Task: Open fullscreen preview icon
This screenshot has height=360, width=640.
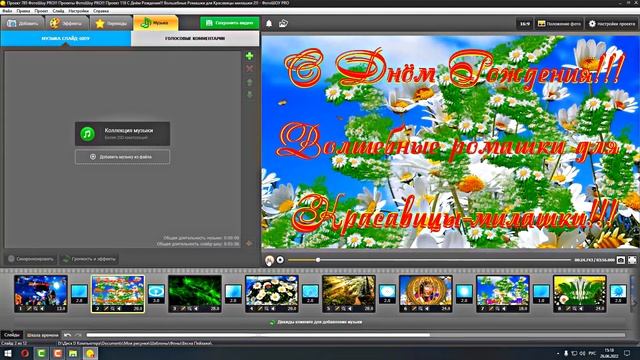Action: [632, 260]
